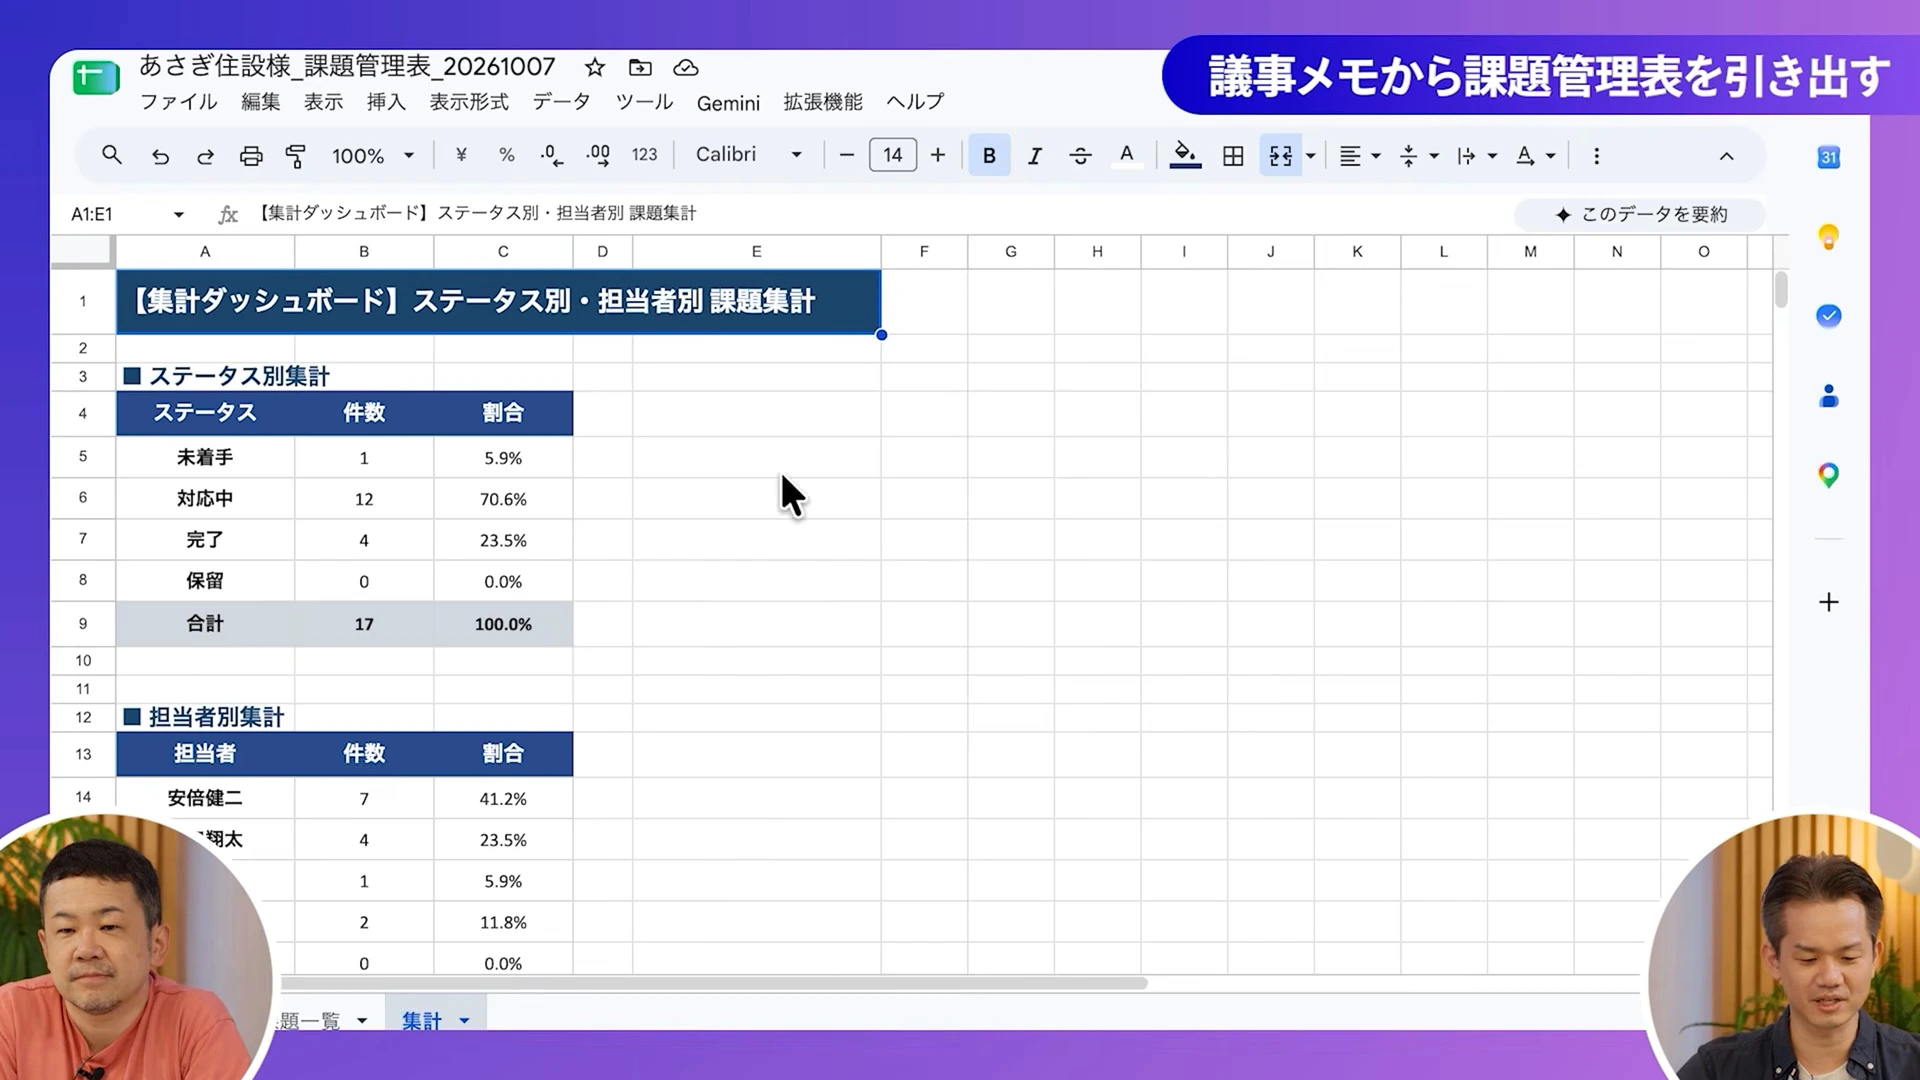Screen dimensions: 1920x1080
Task: Select the paint format roller icon
Action: coord(296,156)
